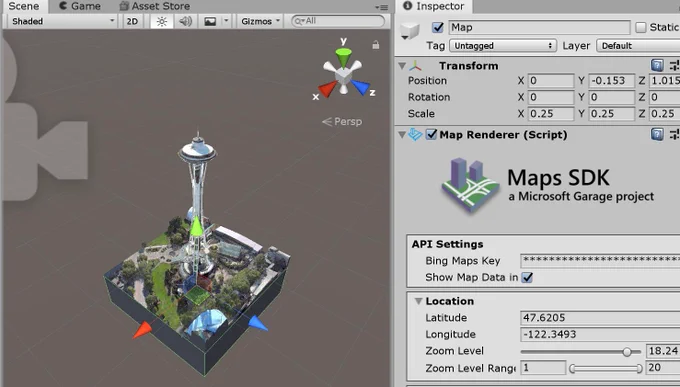Screen dimensions: 680x387
Task: Click the Scale label in Transform
Action: 421,114
